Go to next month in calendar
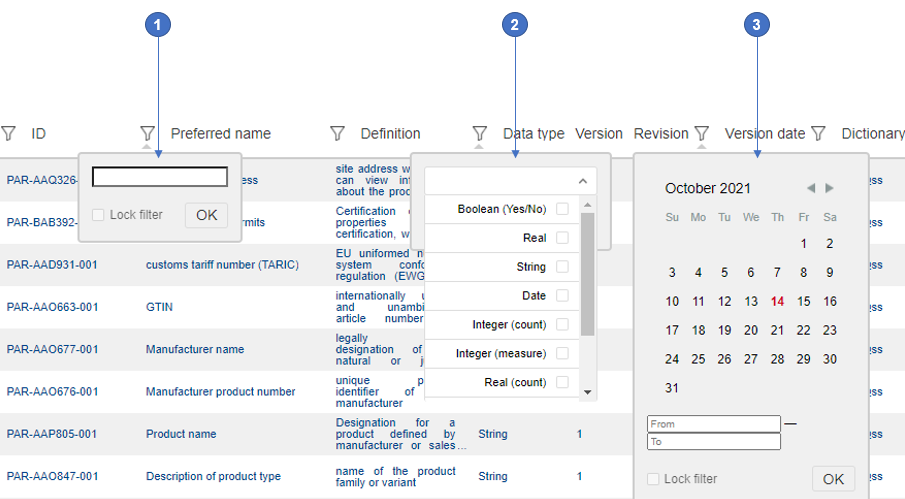The width and height of the screenshot is (905, 499). [829, 188]
